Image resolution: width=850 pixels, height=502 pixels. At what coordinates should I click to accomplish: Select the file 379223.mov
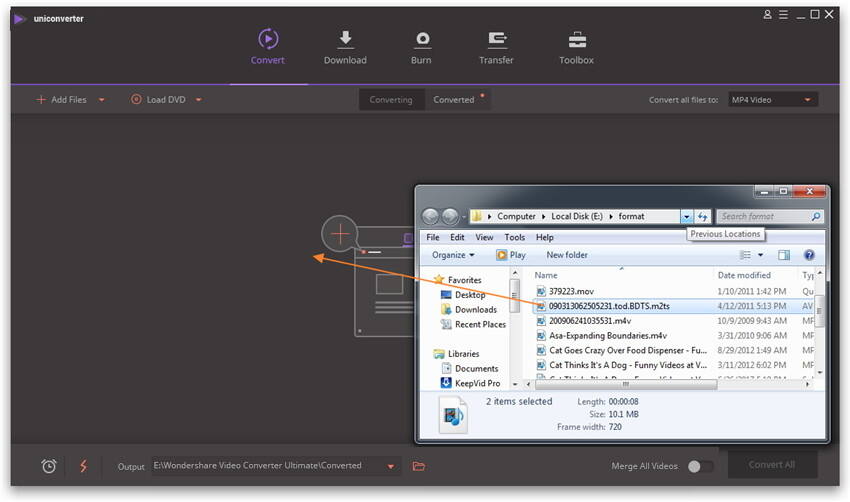pos(565,292)
